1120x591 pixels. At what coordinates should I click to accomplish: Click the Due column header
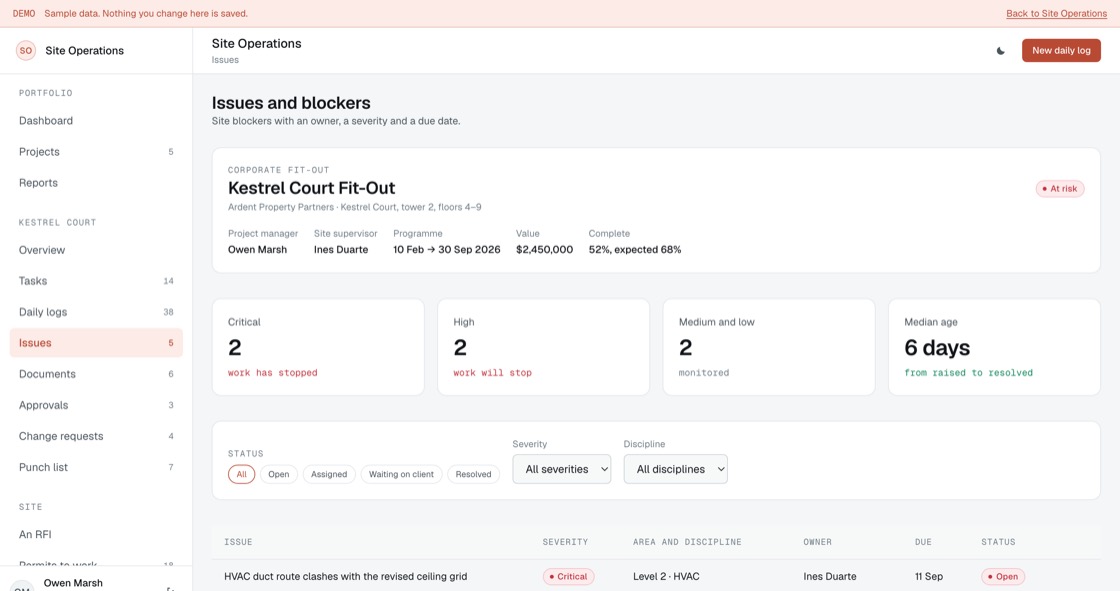click(x=924, y=542)
